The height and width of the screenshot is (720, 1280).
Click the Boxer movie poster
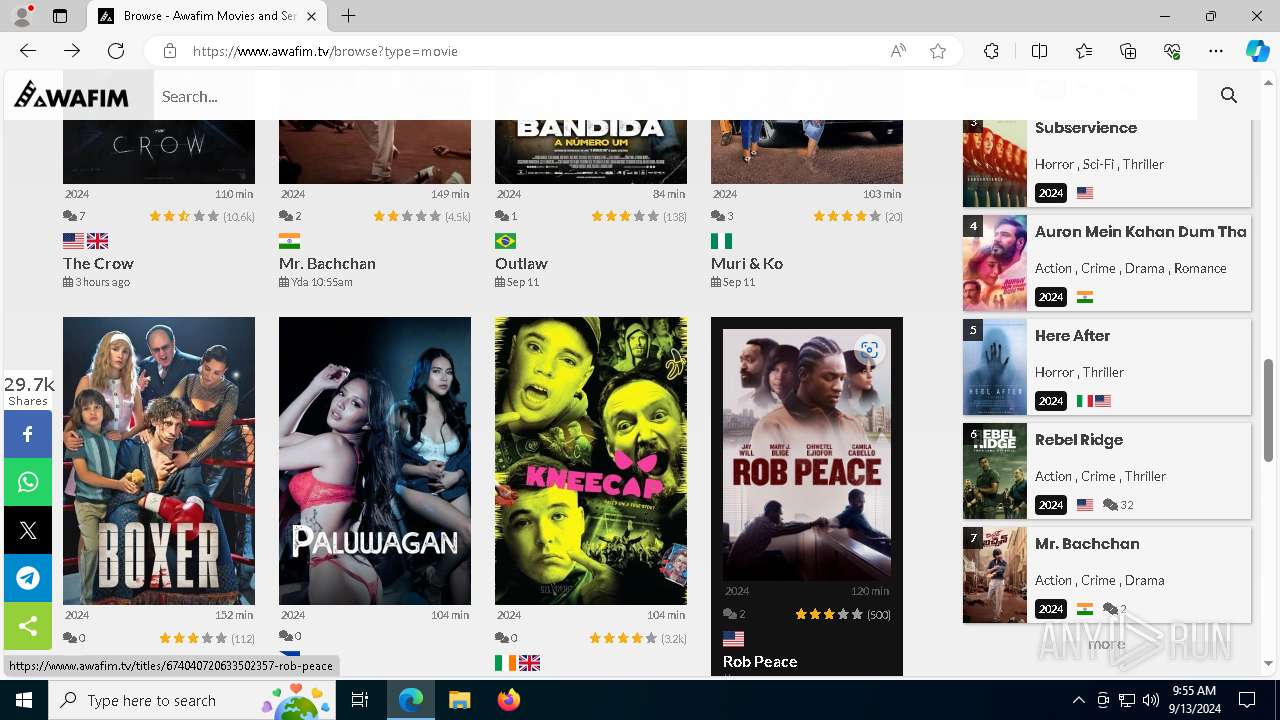click(x=159, y=461)
